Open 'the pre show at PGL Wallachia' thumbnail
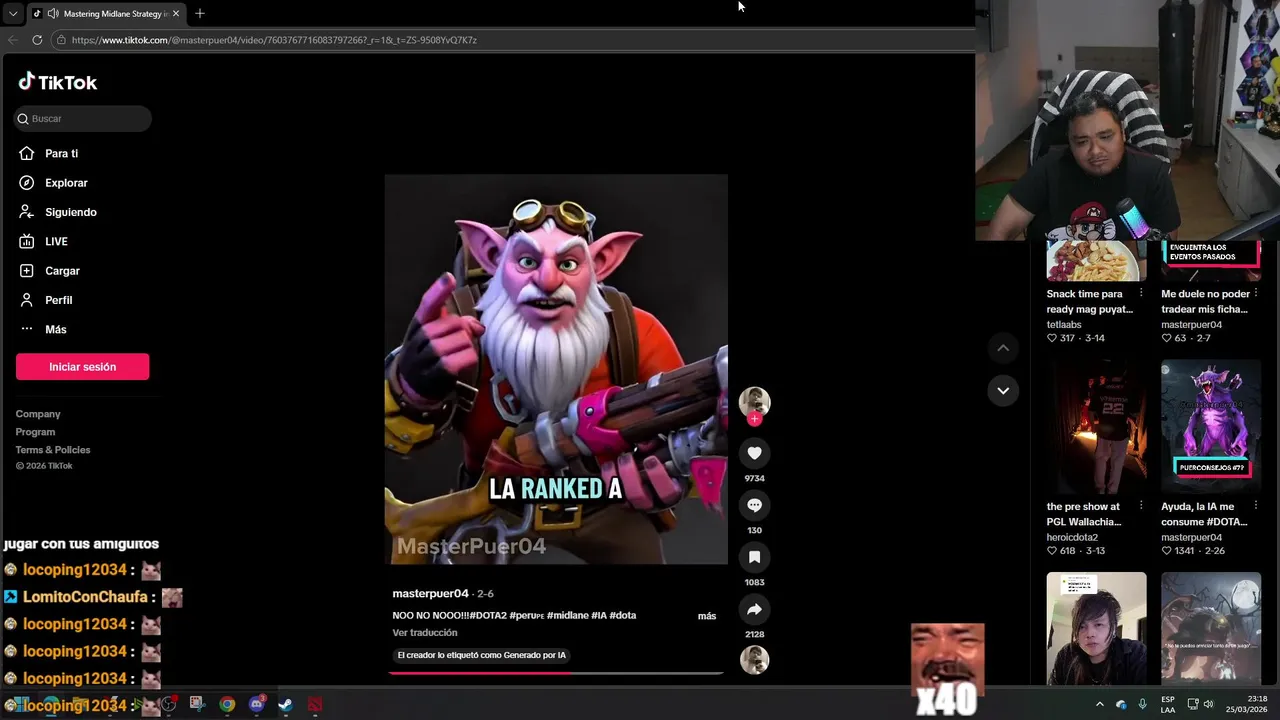The image size is (1280, 720). pyautogui.click(x=1096, y=427)
